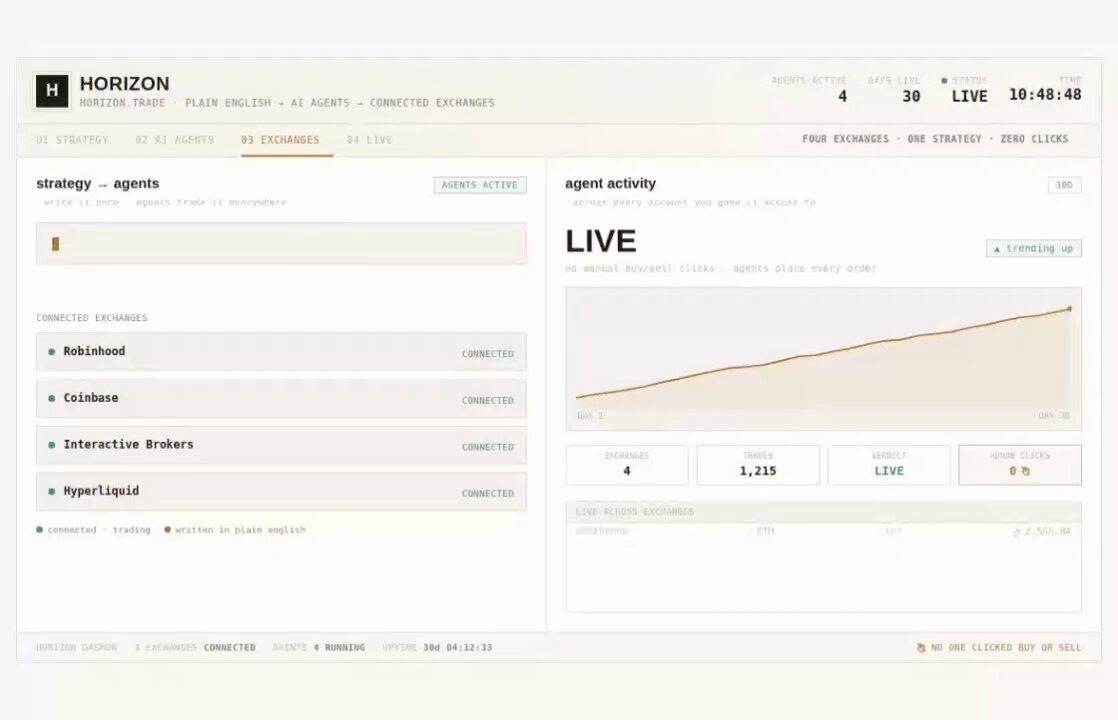
Task: Click the 'strategy → agents' panel heading
Action: tap(98, 183)
